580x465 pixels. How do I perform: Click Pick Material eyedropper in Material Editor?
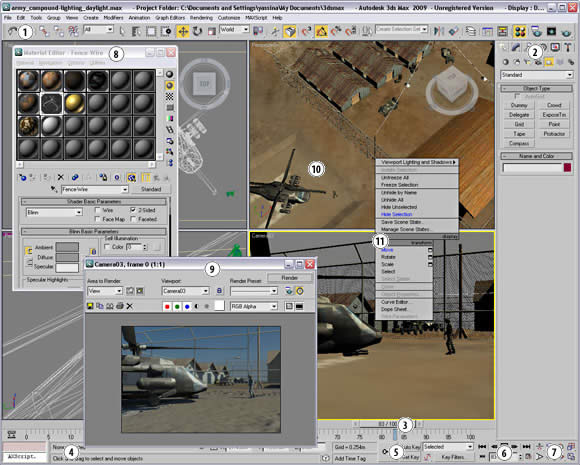tap(54, 189)
